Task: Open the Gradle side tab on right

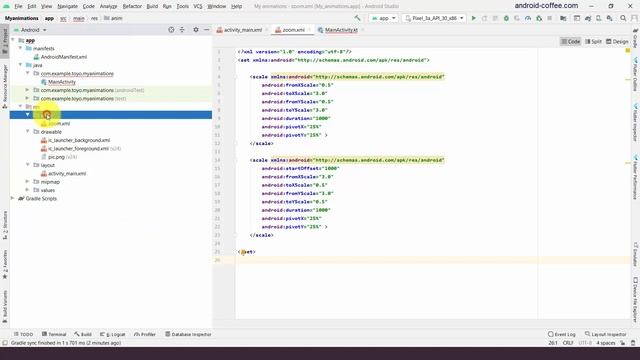Action: [636, 38]
